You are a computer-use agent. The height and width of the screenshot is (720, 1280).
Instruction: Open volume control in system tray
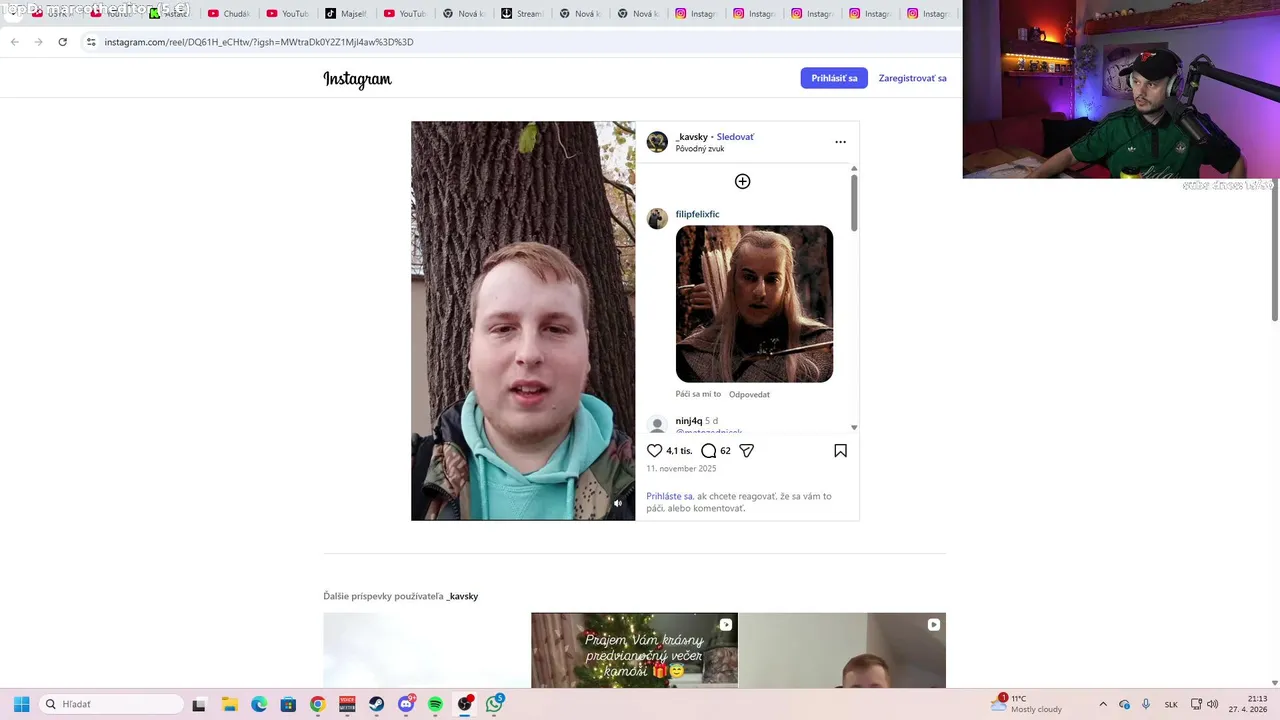click(x=1213, y=704)
